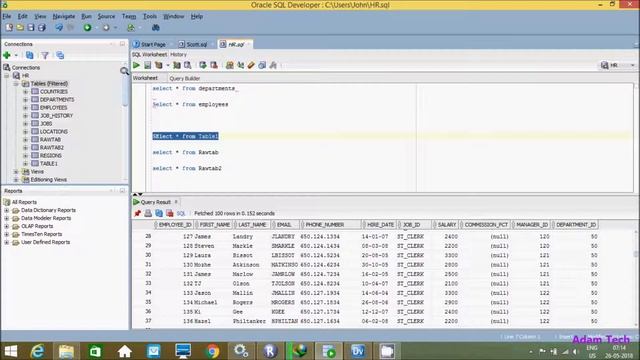640x360 pixels.
Task: Expand the EMPLOYEES table node
Action: pyautogui.click(x=25, y=107)
